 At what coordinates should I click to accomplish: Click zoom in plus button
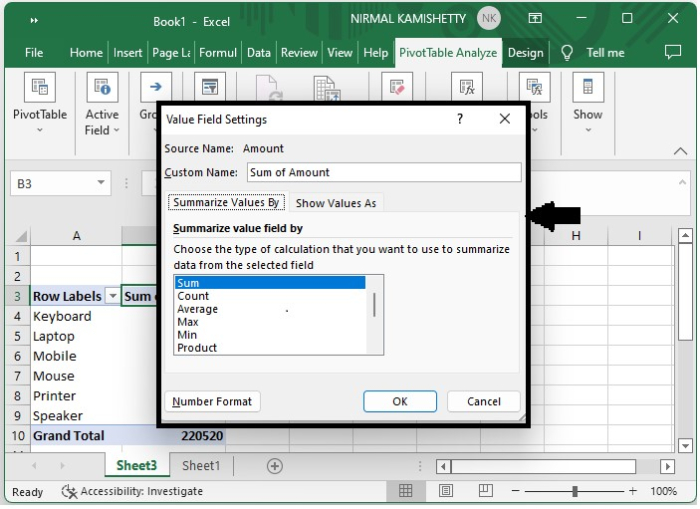633,491
